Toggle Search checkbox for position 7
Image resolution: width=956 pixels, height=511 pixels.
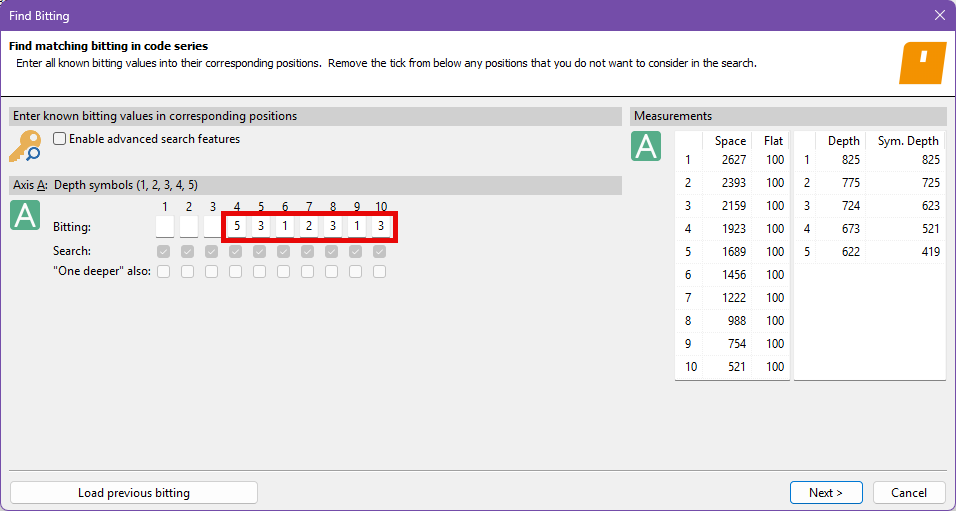(x=308, y=251)
